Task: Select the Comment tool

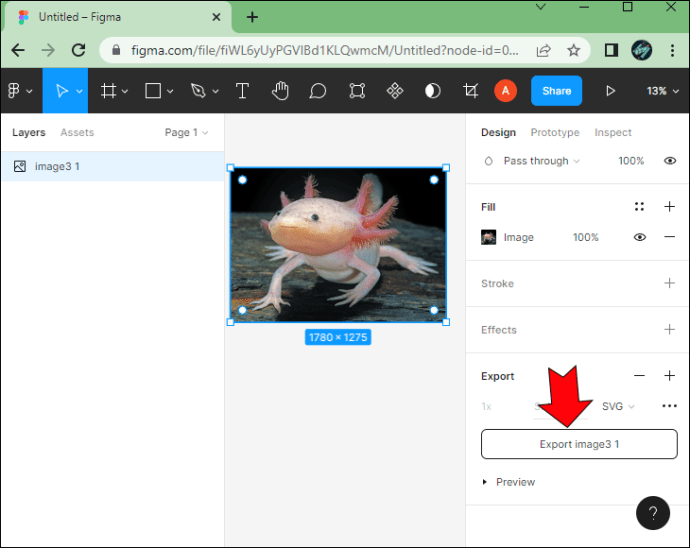Action: coord(317,91)
